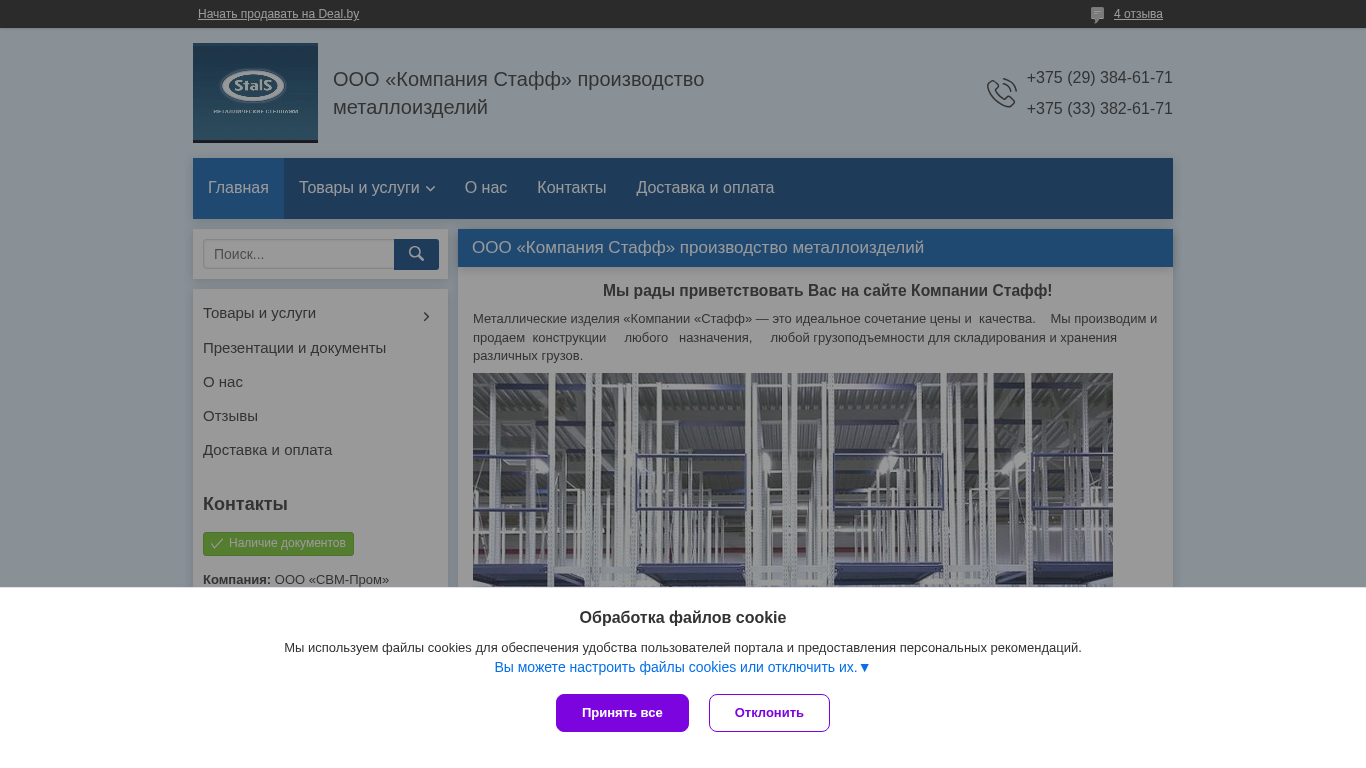Open the Отзывы sidebar link
The image size is (1366, 768).
(x=230, y=416)
